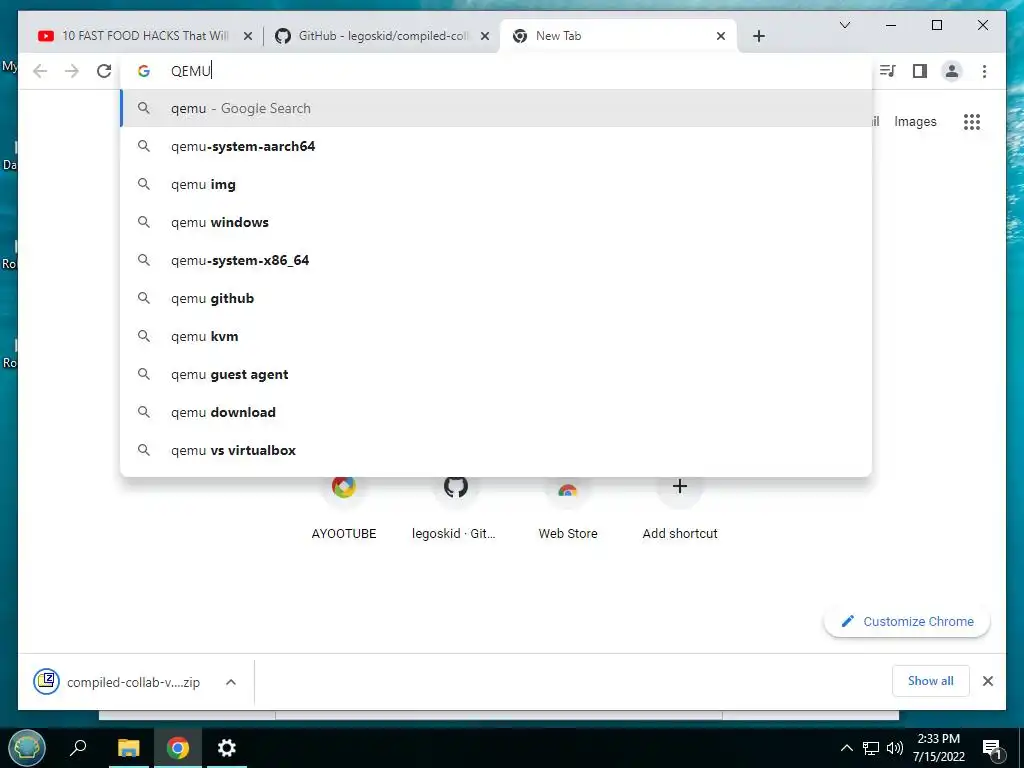Show hidden system tray icons
This screenshot has width=1024, height=768.
coord(846,748)
